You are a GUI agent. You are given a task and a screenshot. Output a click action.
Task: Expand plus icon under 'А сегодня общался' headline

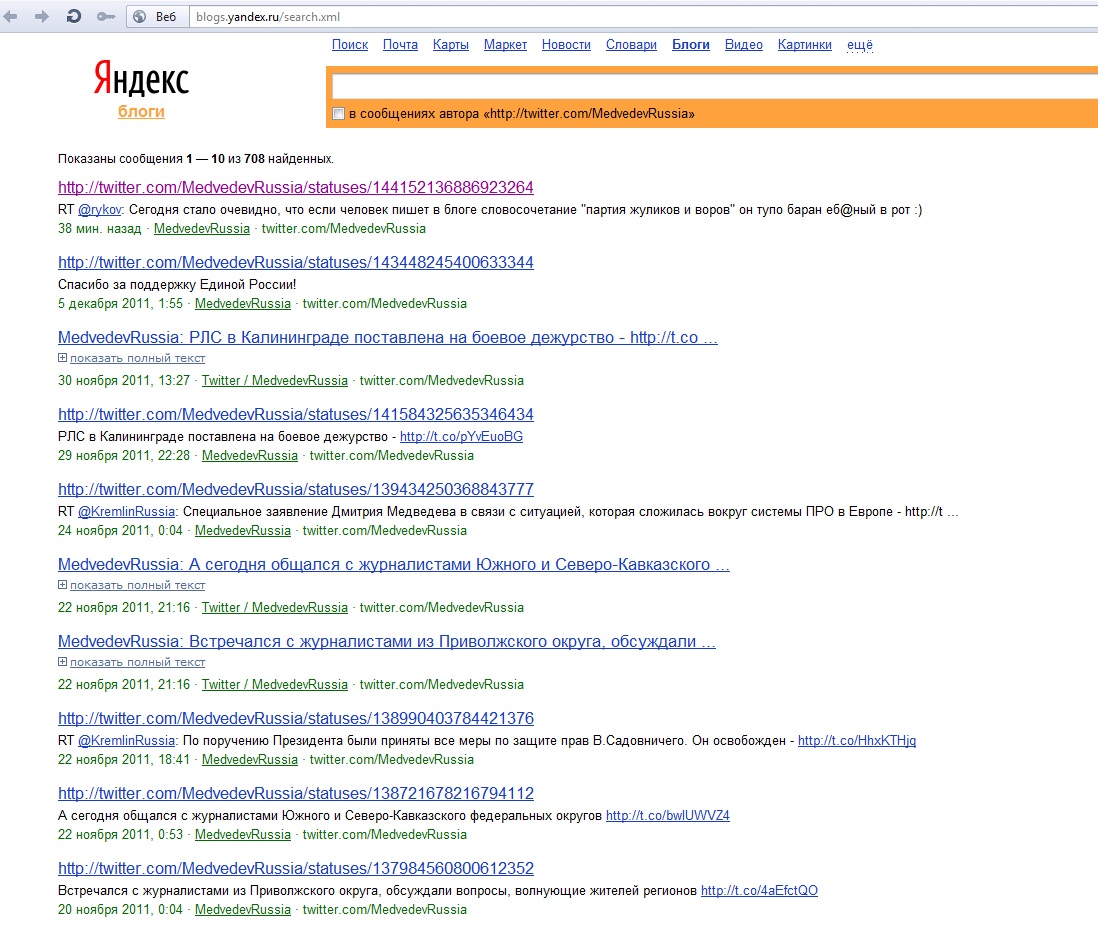[62, 585]
